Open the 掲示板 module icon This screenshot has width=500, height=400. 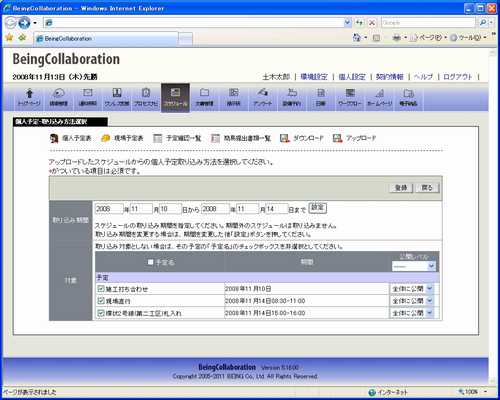[x=233, y=97]
